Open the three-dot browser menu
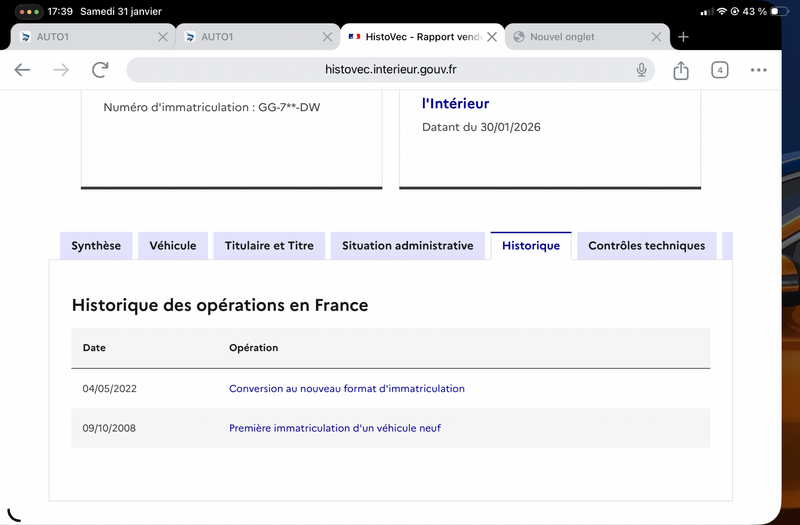 point(758,70)
